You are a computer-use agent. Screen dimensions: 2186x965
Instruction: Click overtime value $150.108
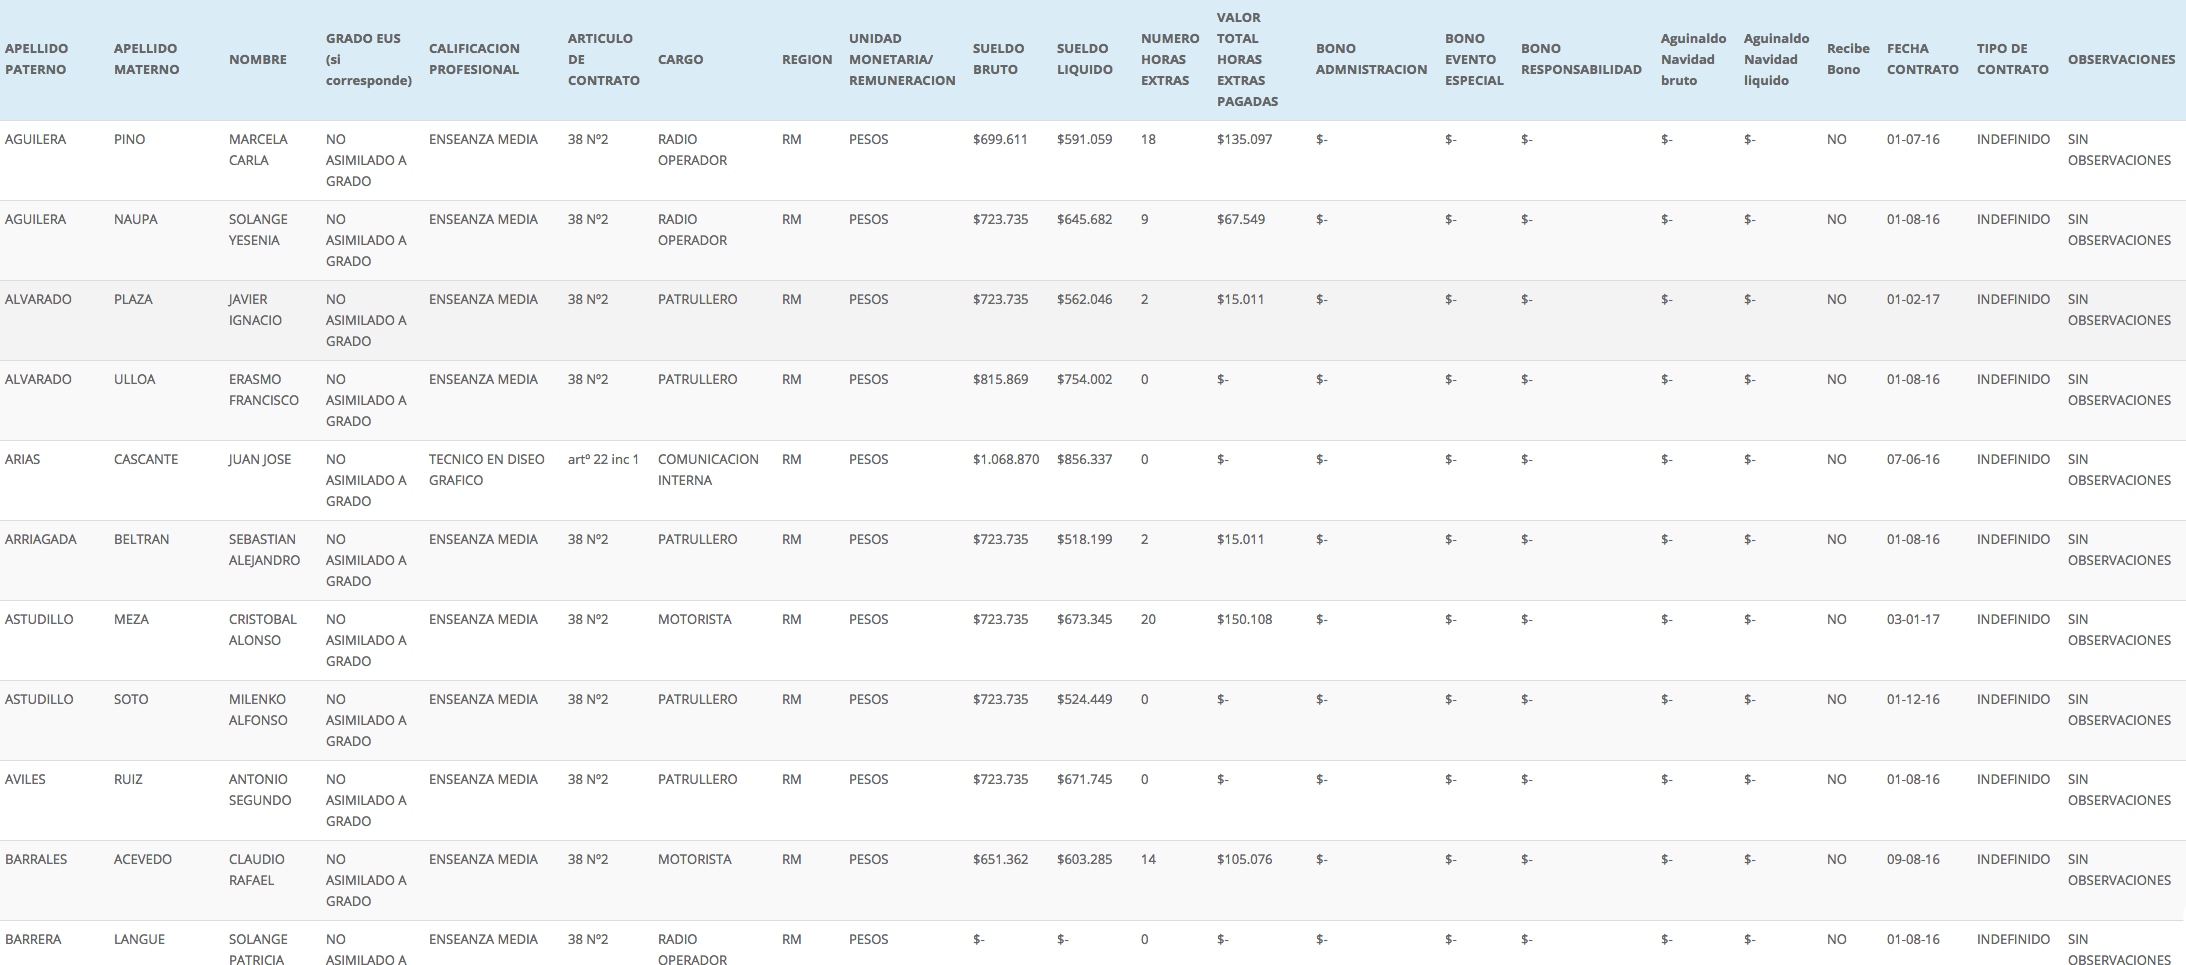coord(1244,620)
